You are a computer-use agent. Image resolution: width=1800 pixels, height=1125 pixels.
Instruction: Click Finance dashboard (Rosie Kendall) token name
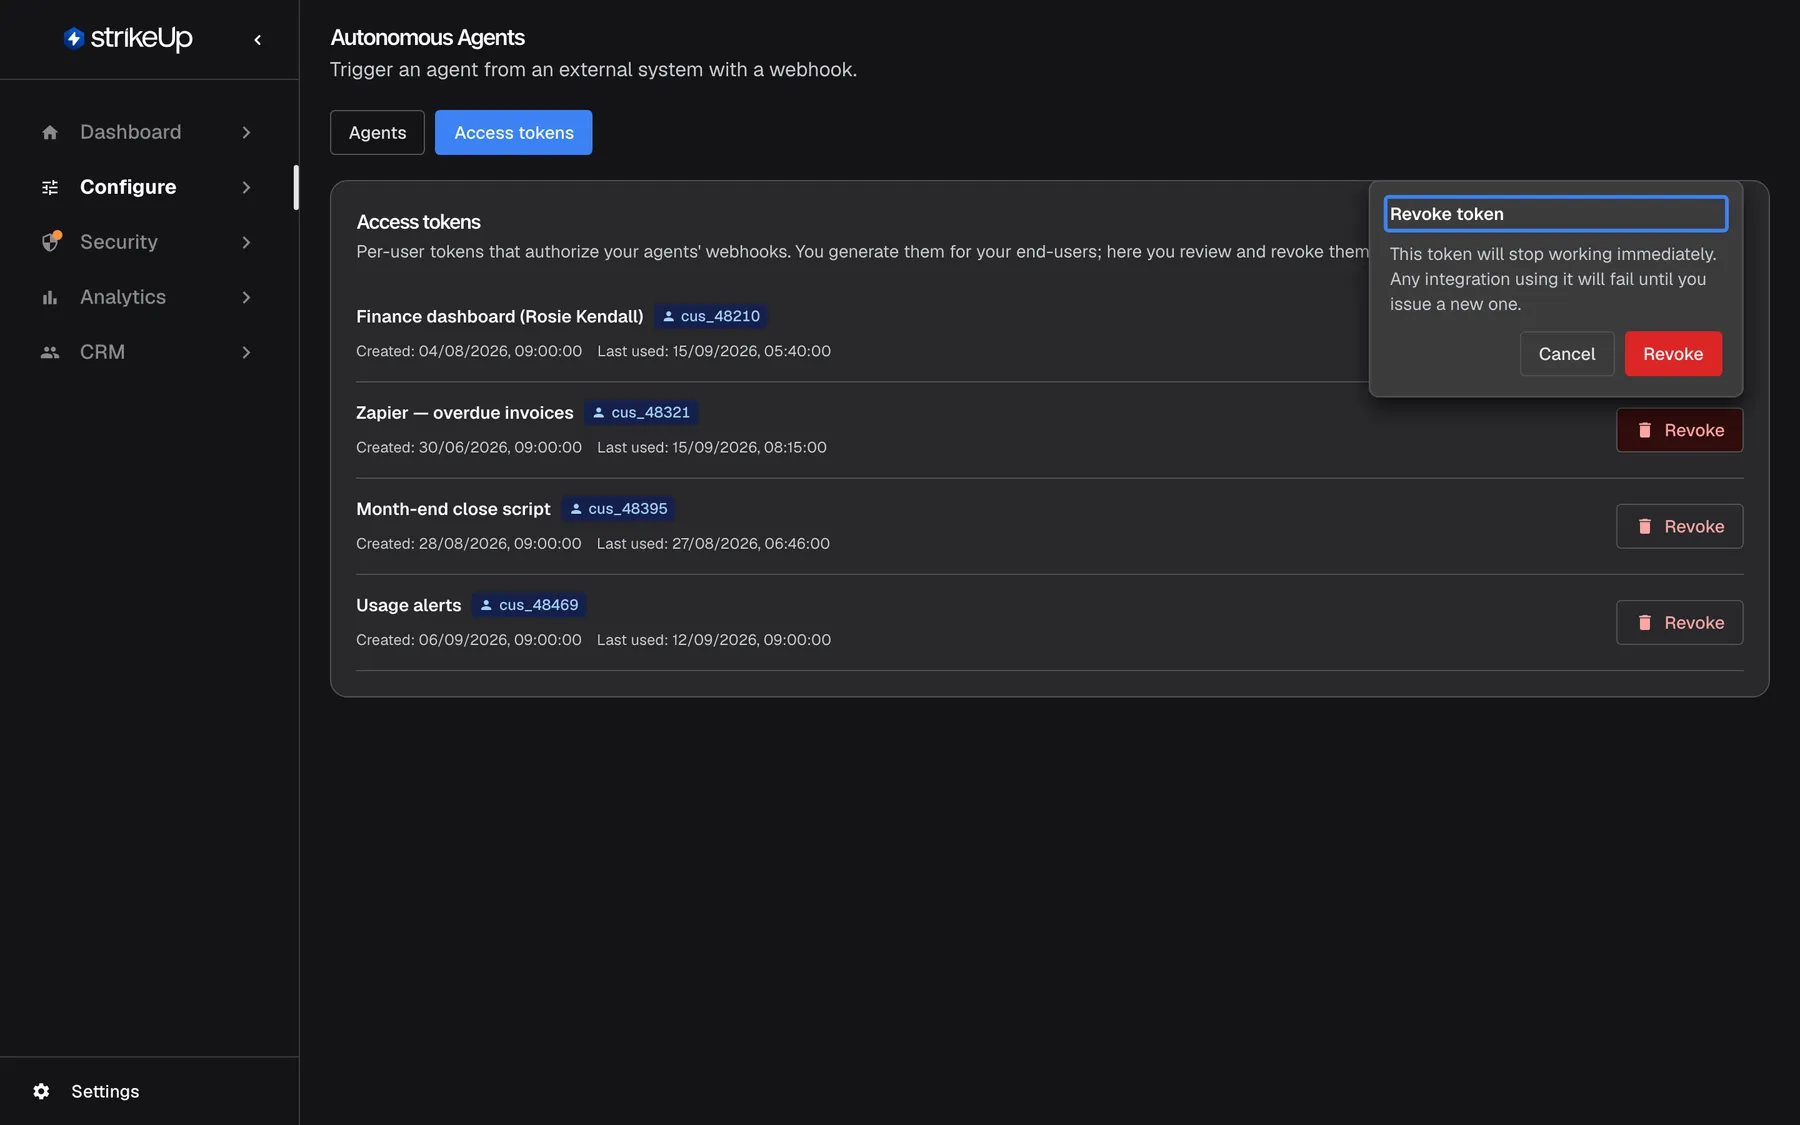(x=500, y=316)
